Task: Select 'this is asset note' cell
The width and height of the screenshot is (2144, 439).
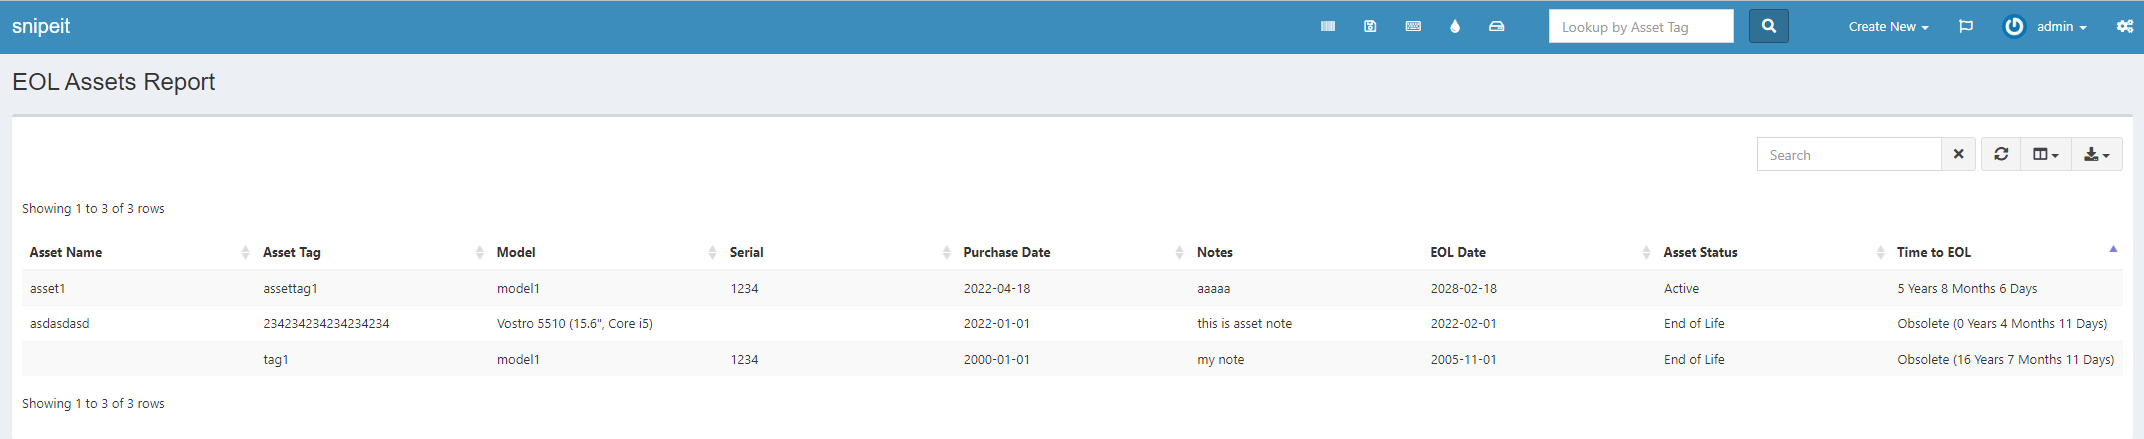Action: (x=1245, y=324)
